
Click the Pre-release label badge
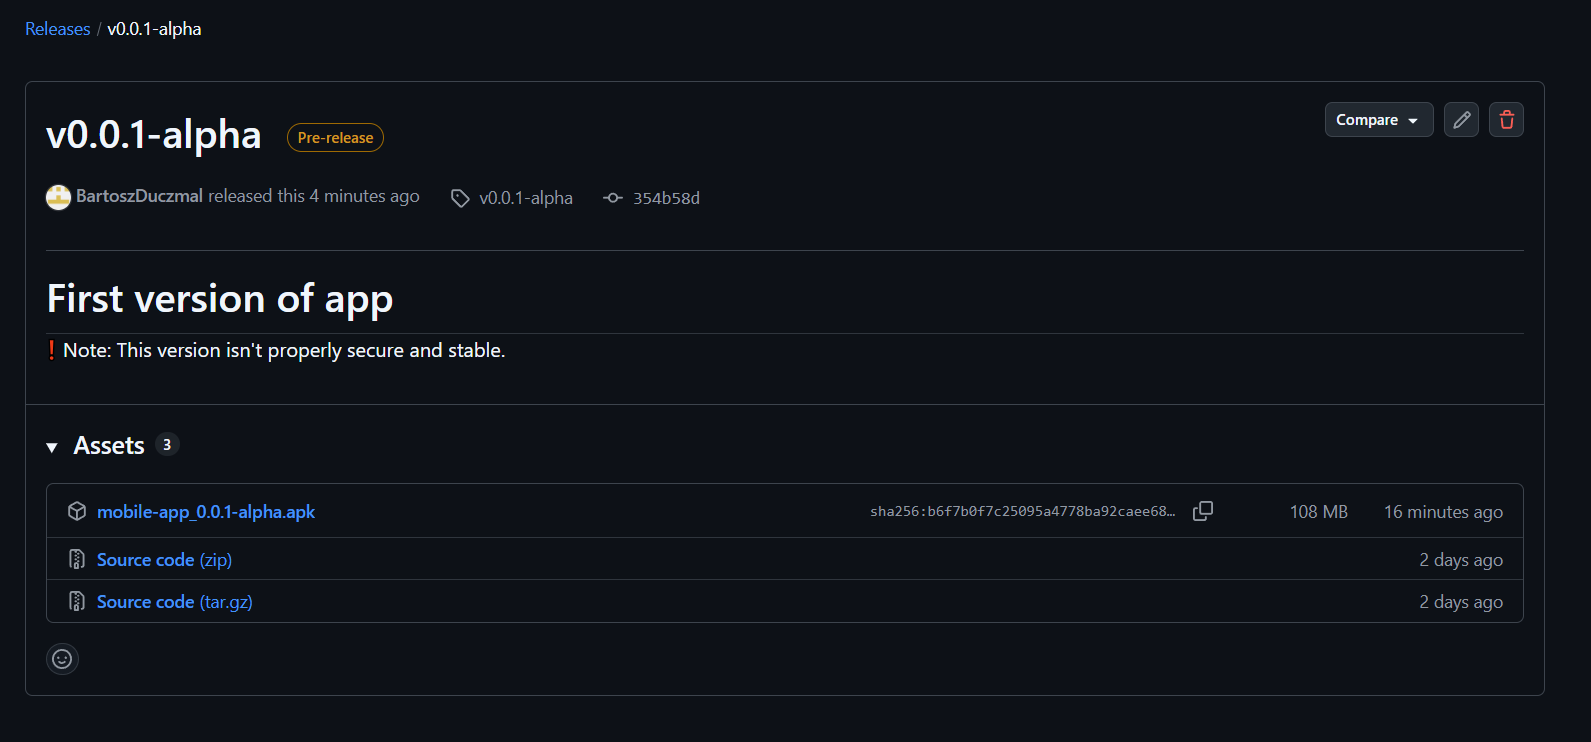pos(335,138)
